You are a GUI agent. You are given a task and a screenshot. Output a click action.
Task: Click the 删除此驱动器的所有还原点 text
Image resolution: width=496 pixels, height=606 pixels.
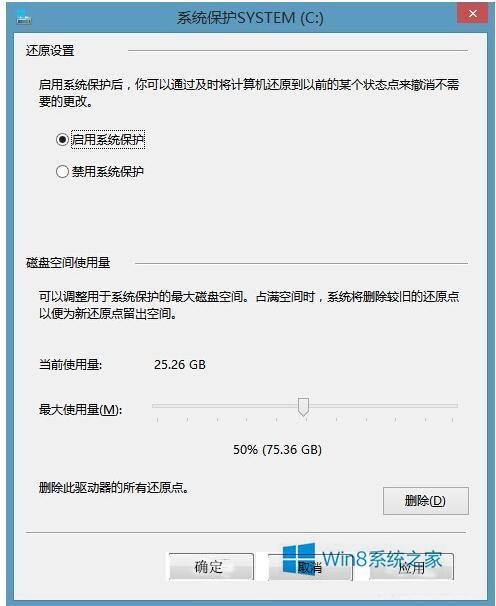114,488
